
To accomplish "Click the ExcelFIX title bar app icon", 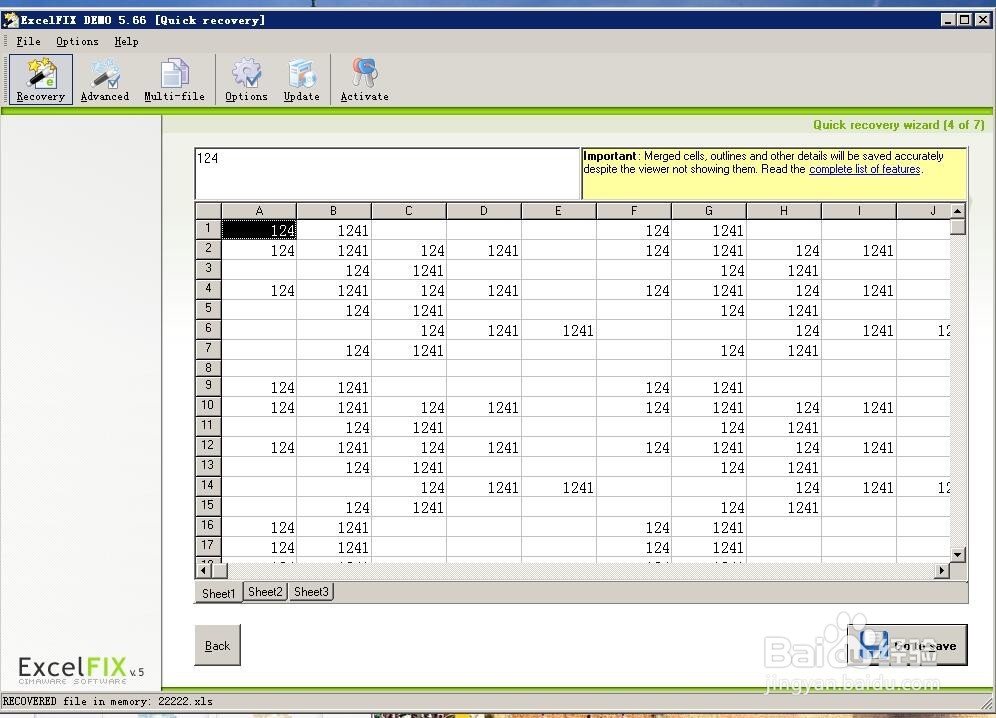I will click(10, 20).
